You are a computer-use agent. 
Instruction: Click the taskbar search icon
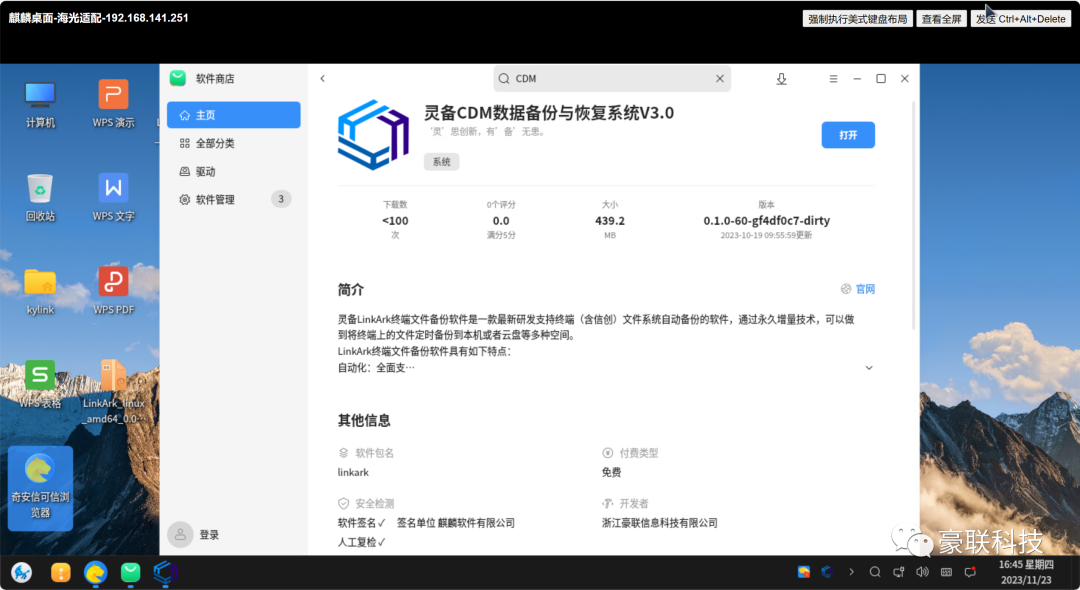[x=875, y=571]
